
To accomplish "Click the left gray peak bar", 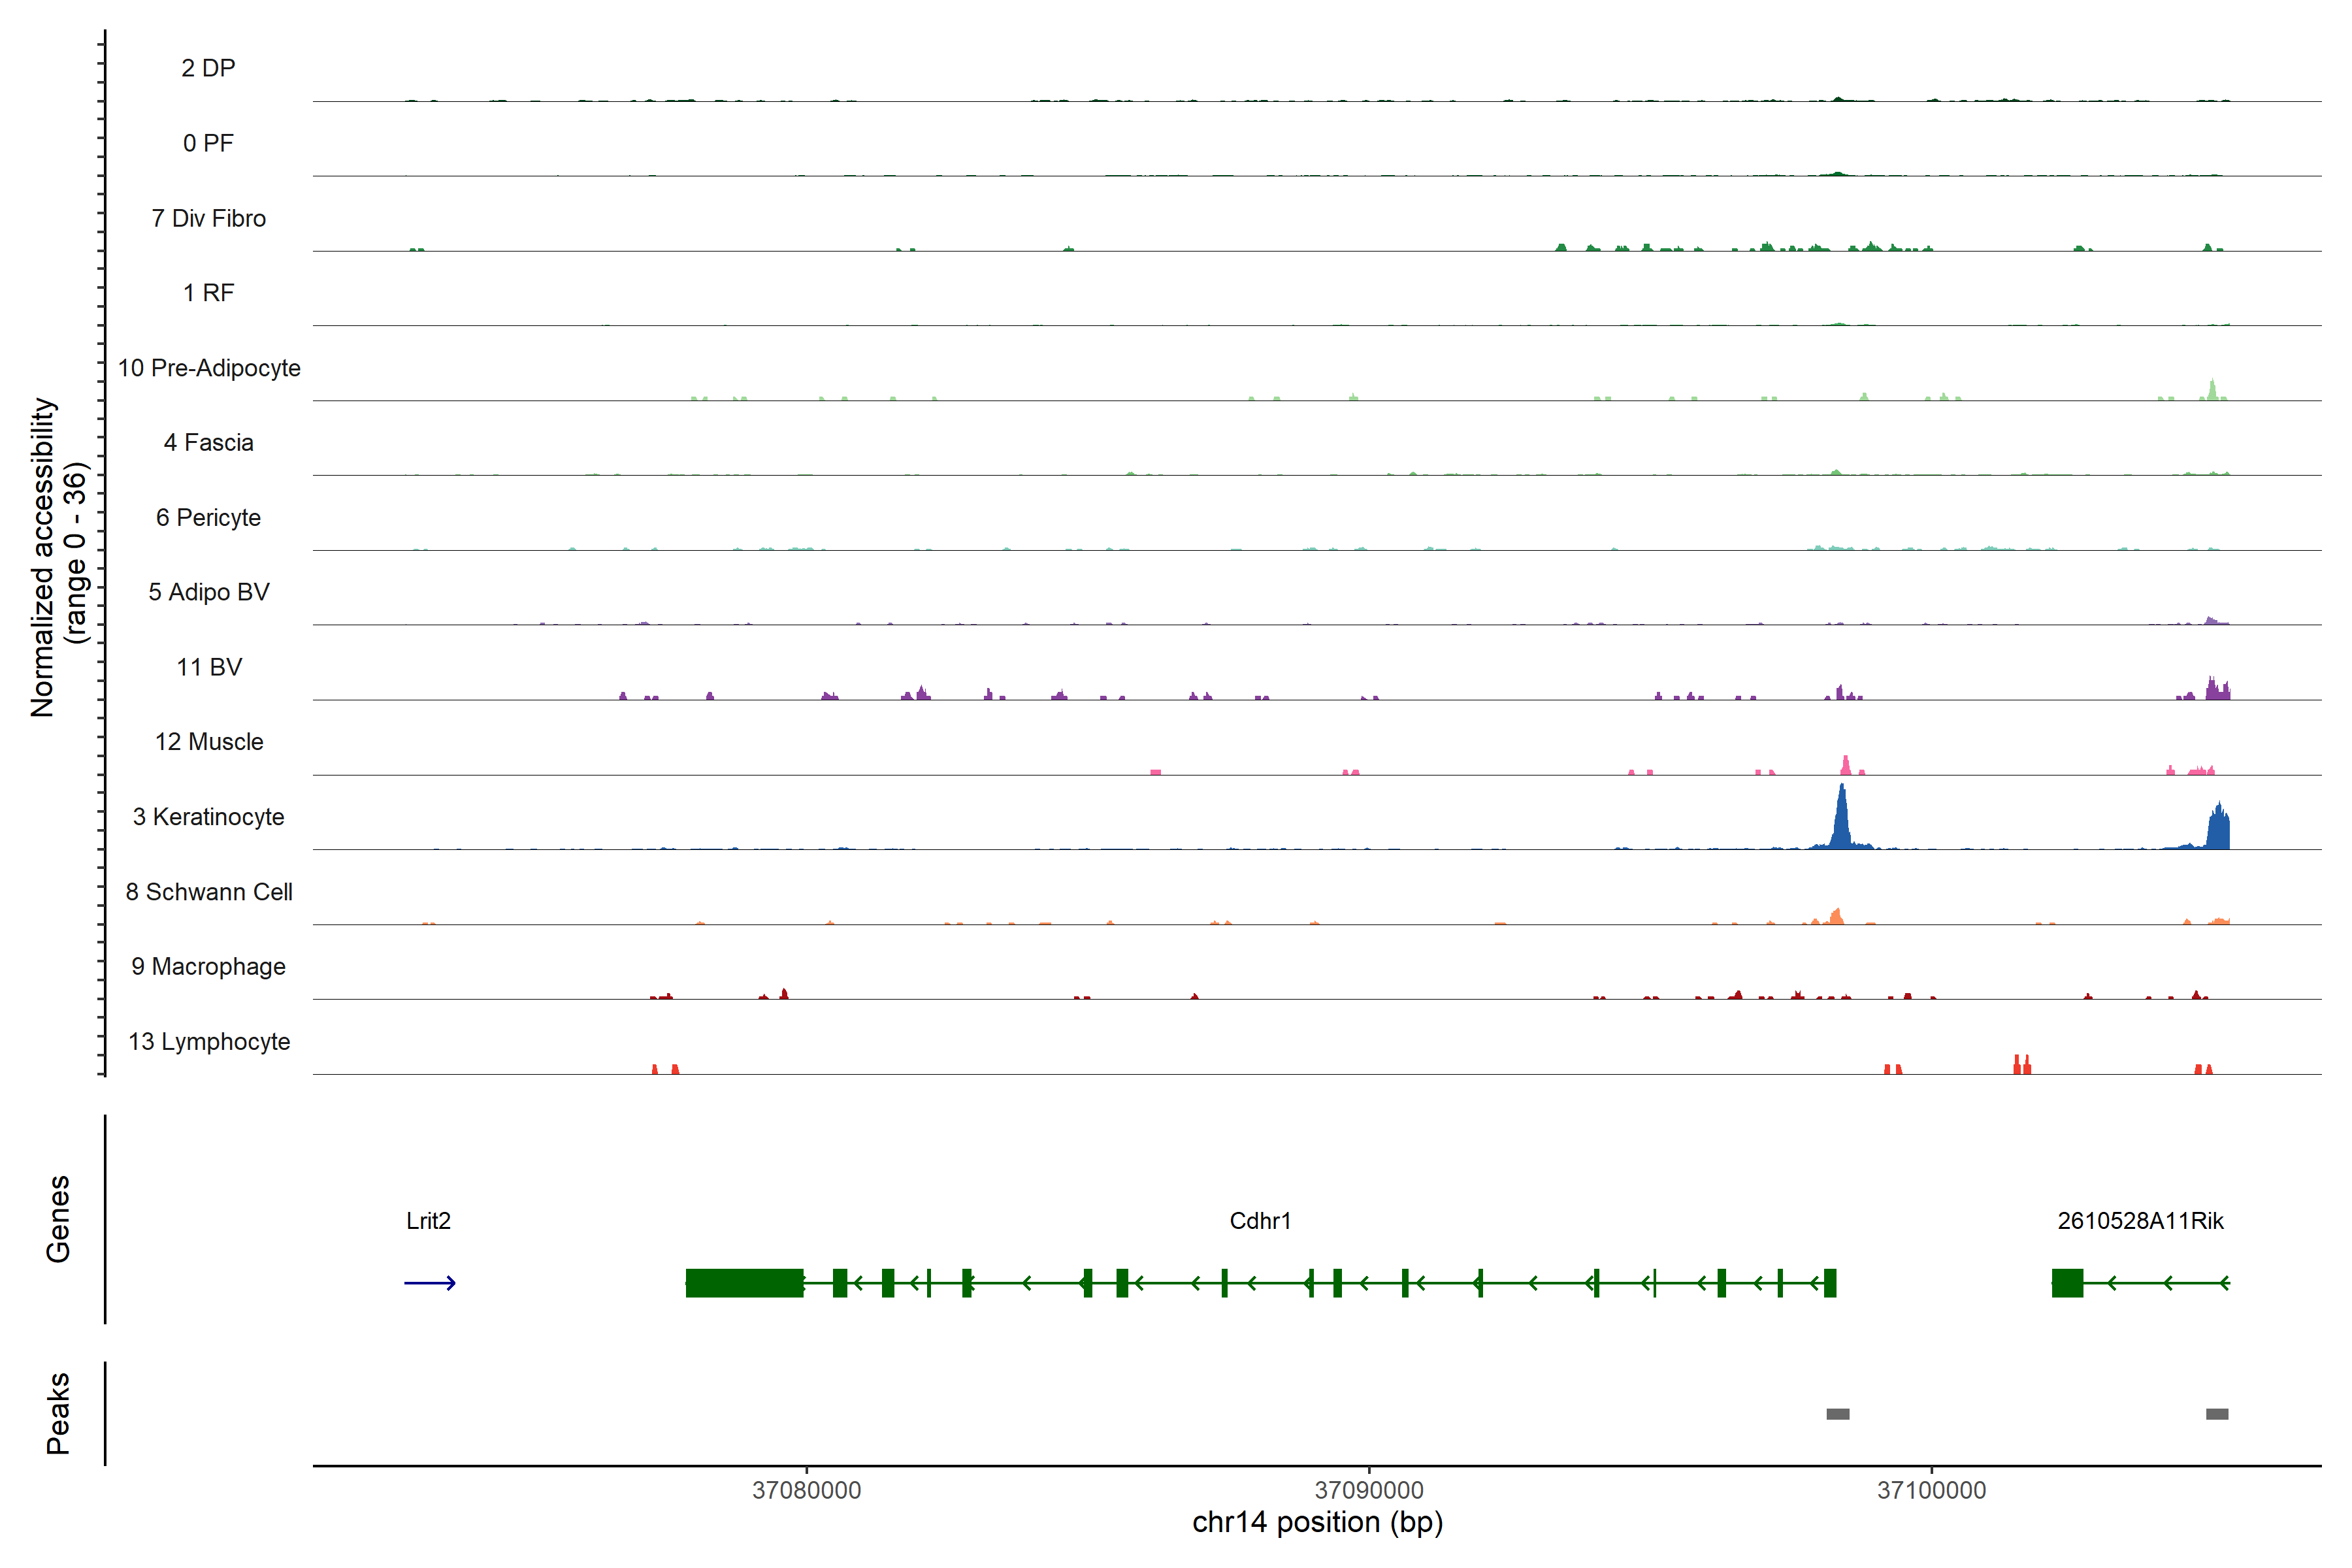I will tap(1837, 1414).
